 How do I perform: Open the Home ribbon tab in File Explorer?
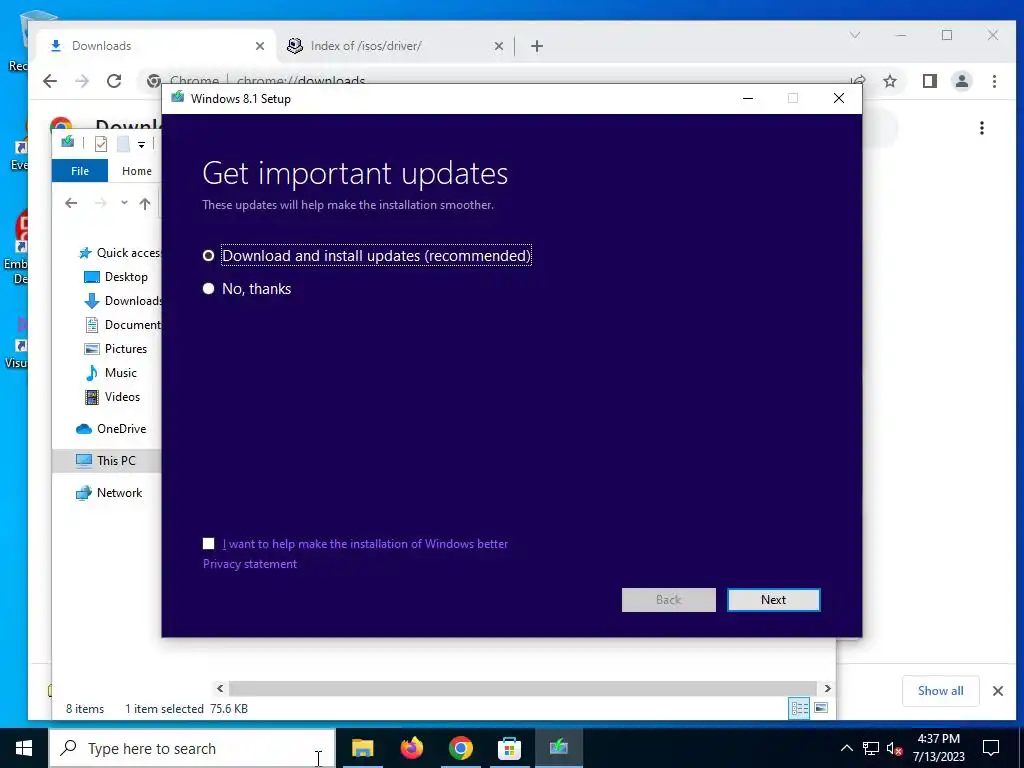click(x=136, y=170)
